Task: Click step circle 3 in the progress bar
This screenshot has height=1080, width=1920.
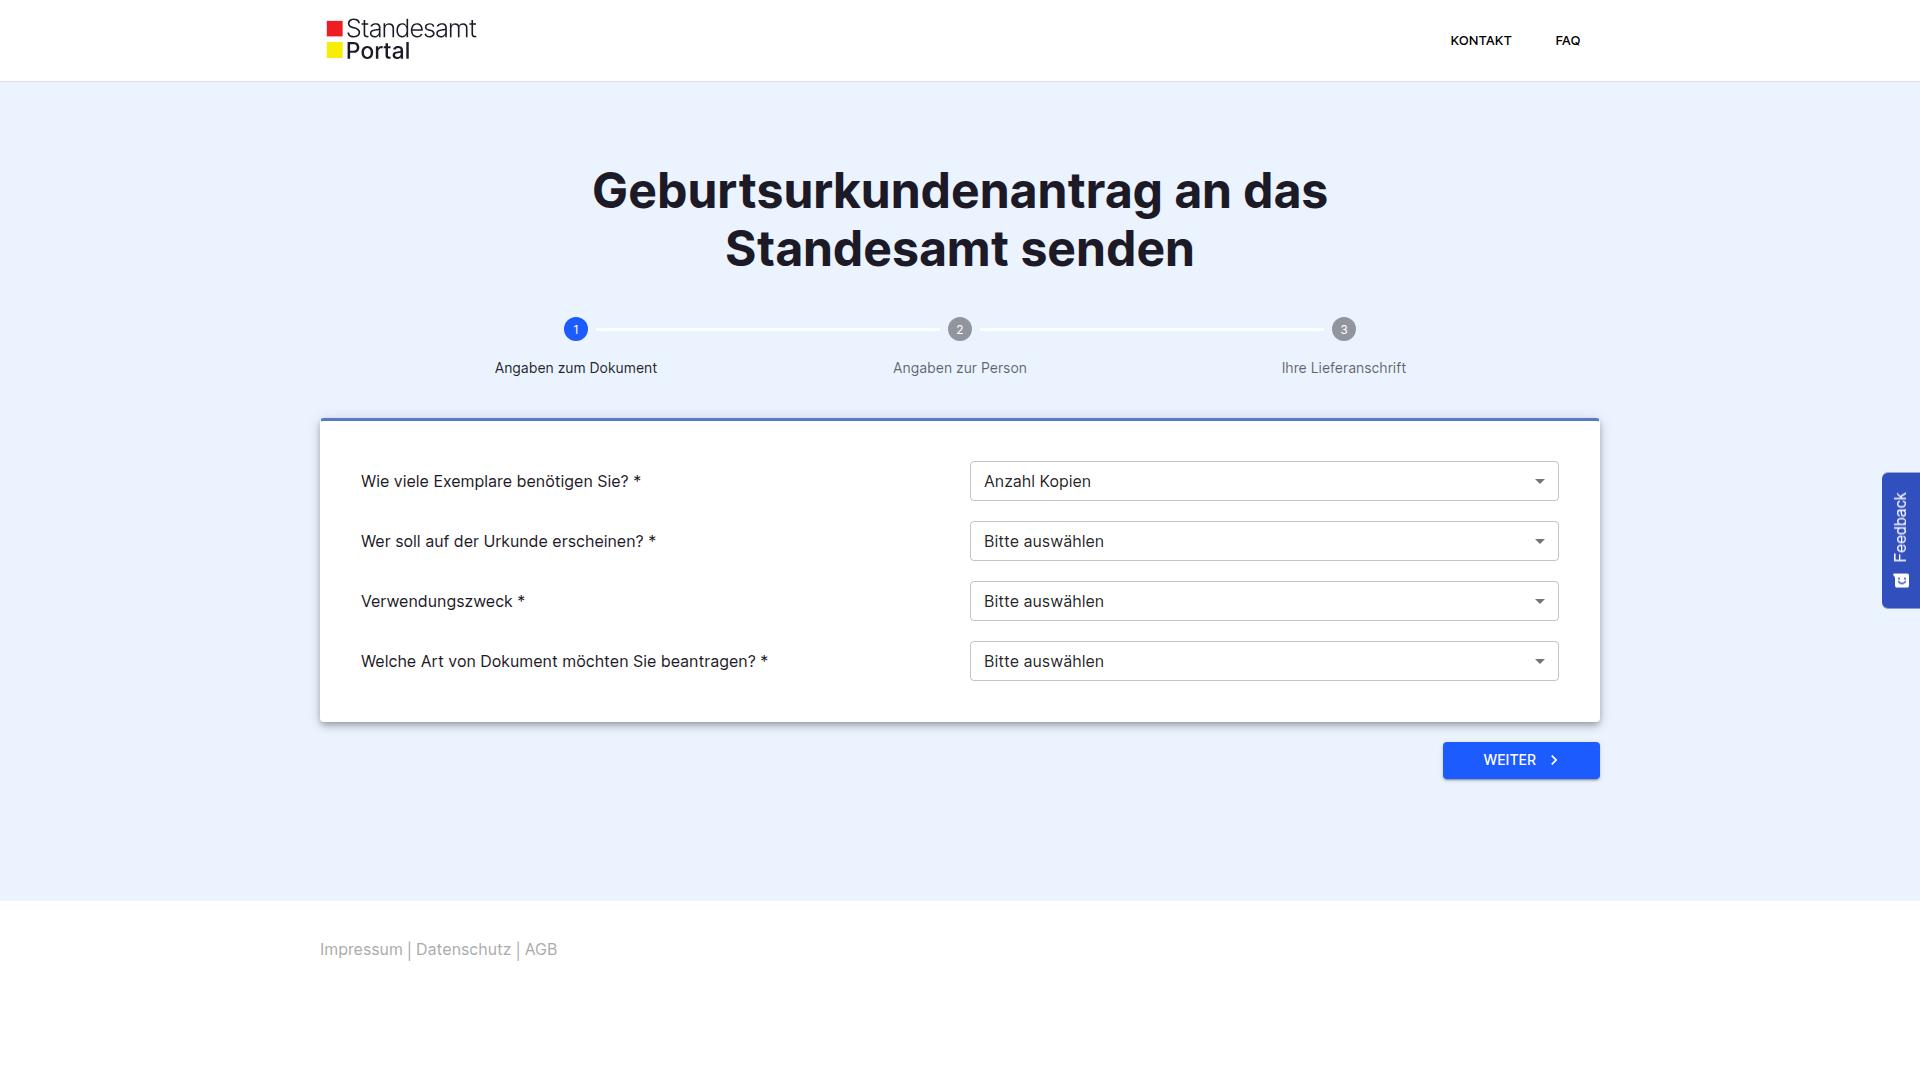Action: (1343, 329)
